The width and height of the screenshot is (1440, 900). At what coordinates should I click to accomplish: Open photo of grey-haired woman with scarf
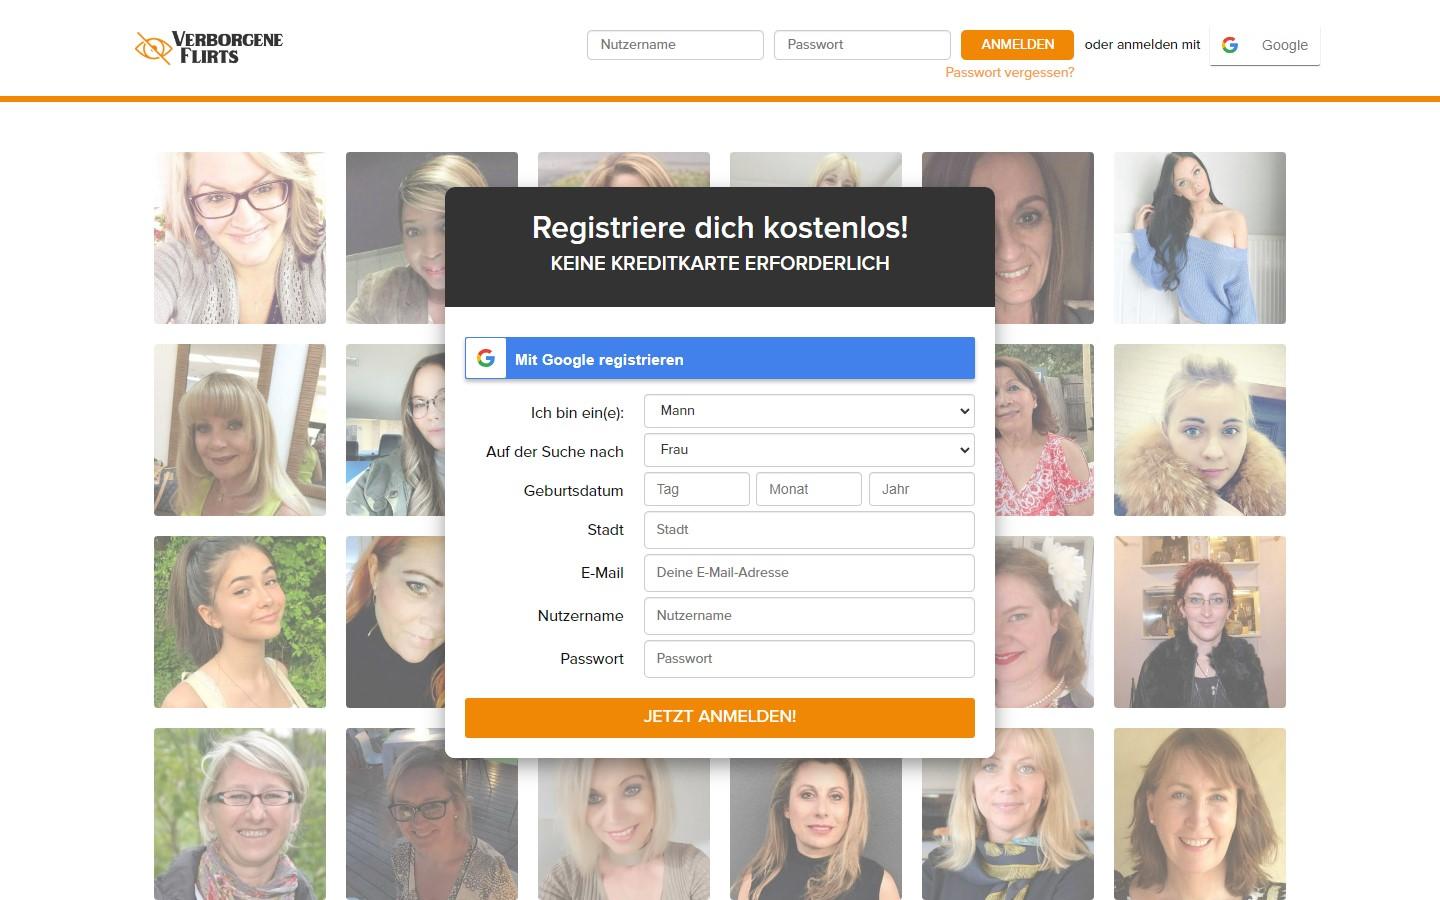[x=240, y=814]
